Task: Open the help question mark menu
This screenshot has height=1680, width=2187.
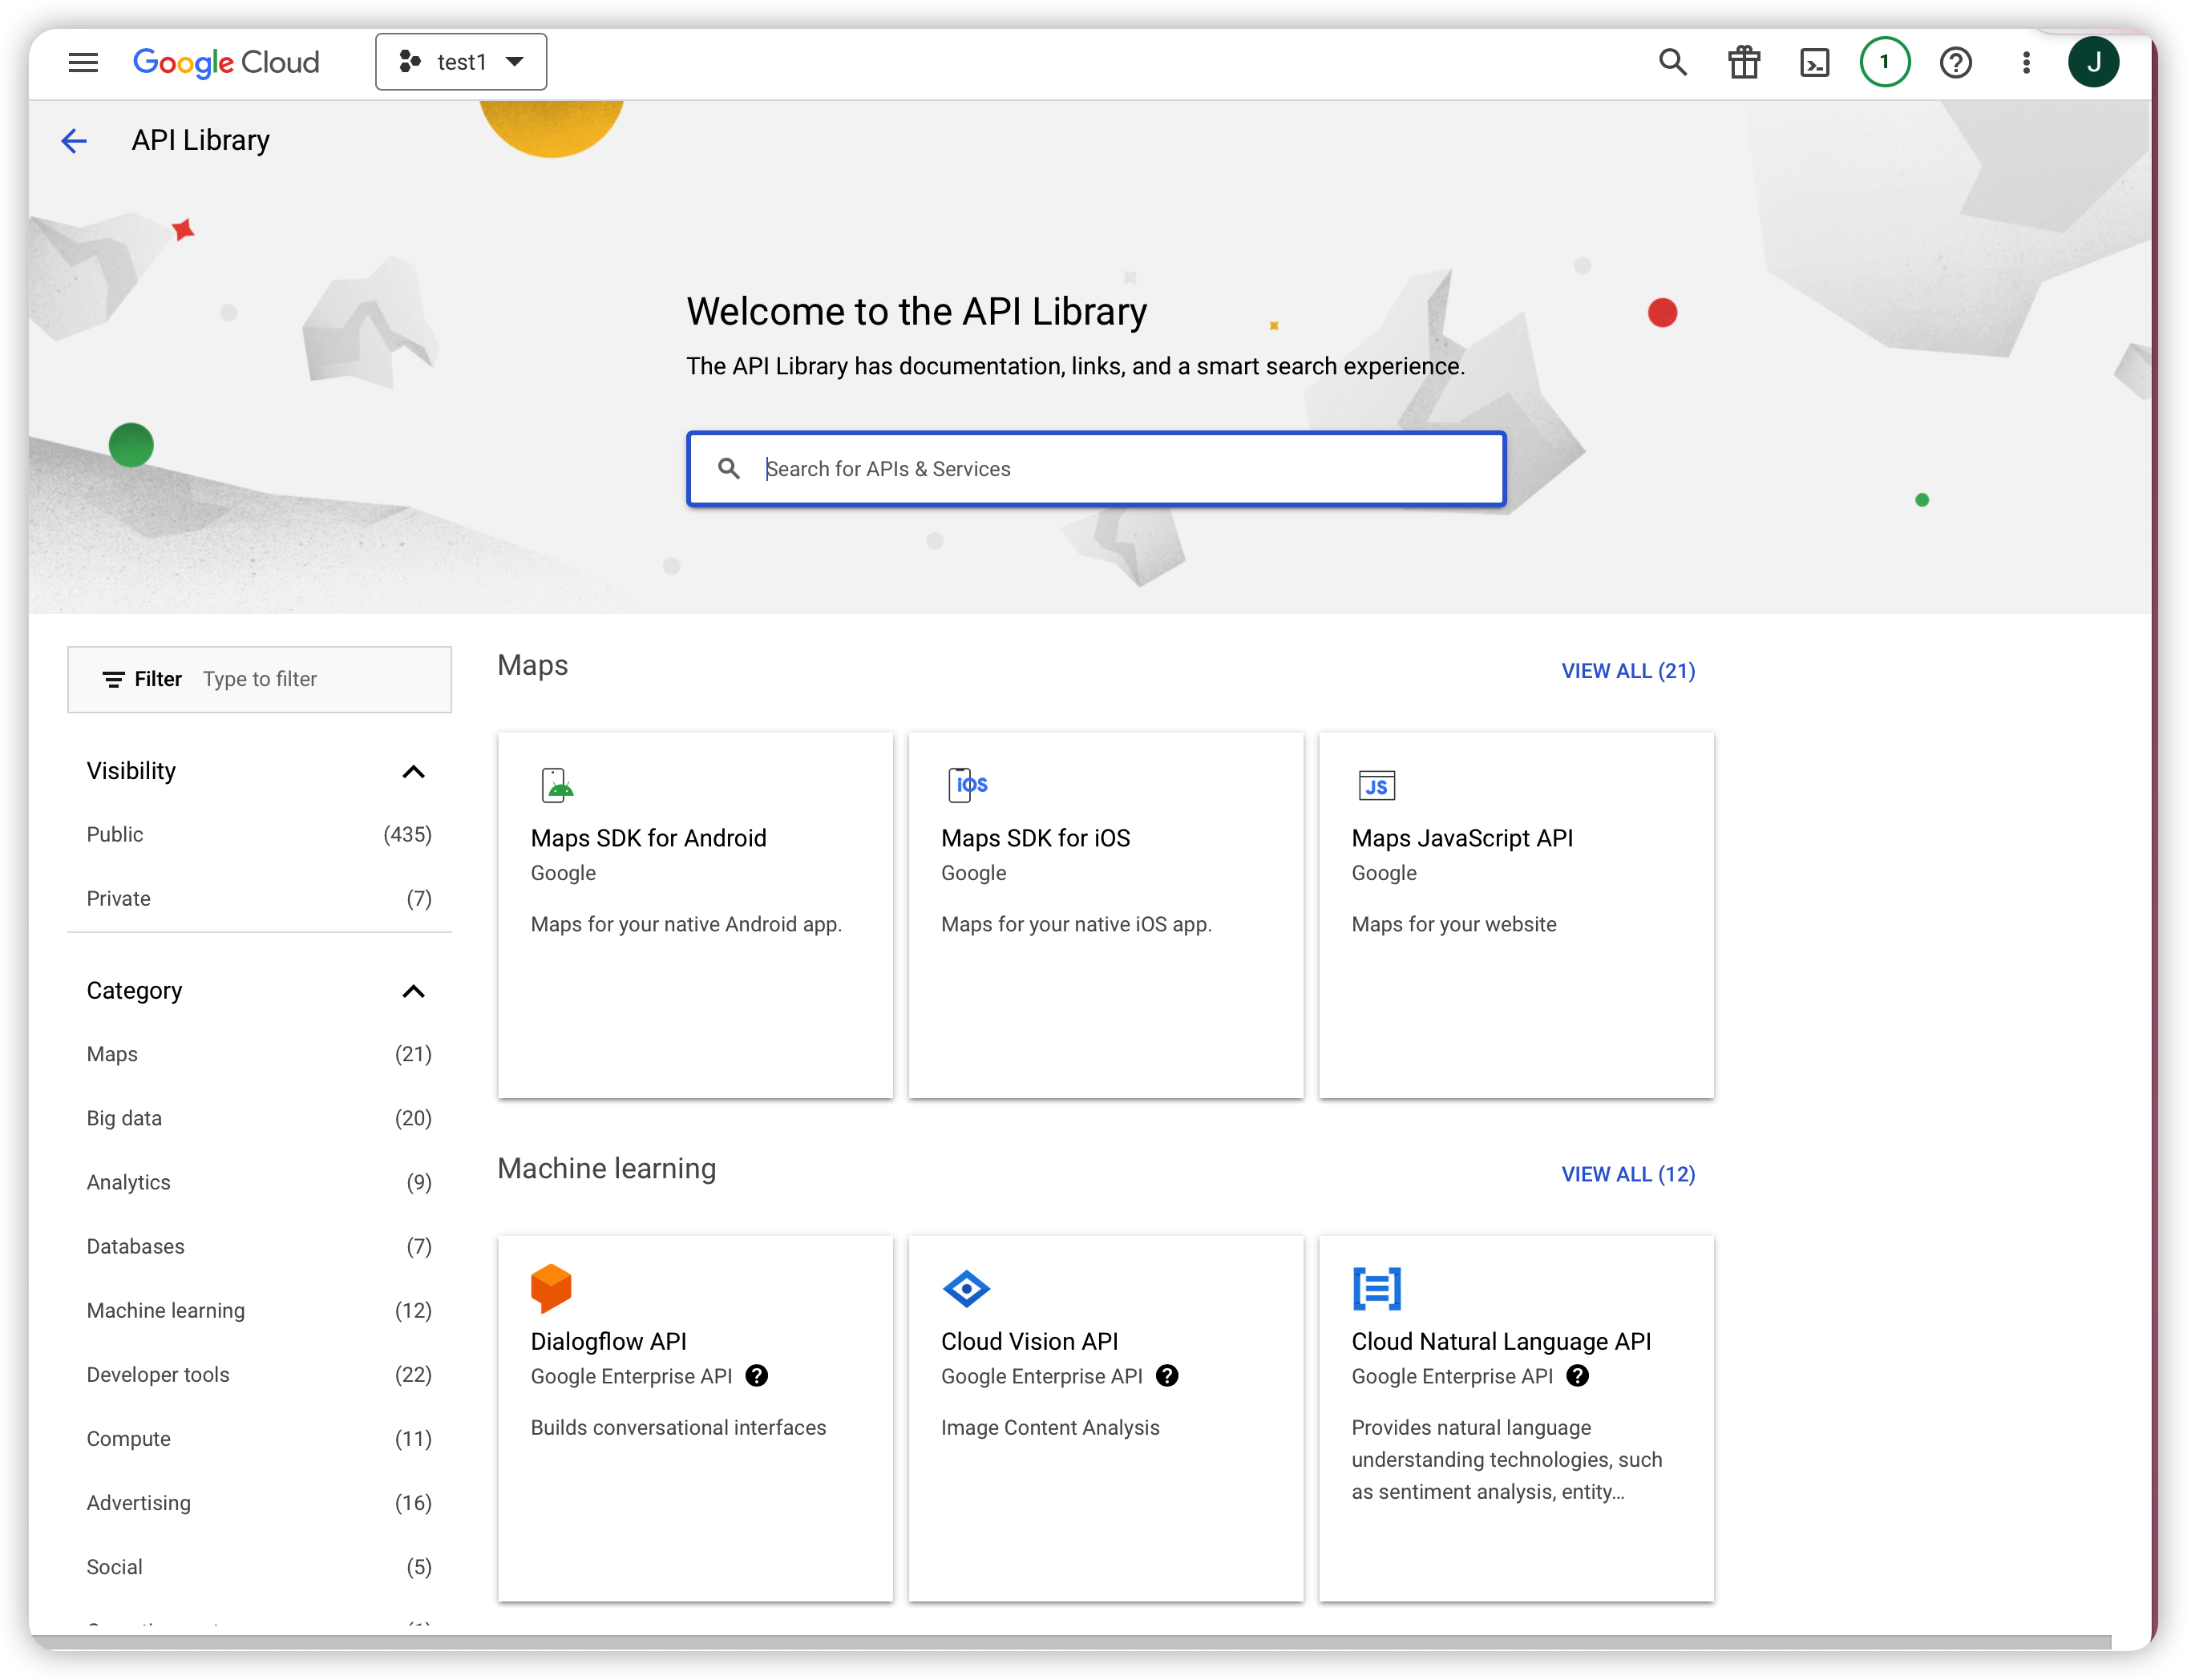Action: point(1955,62)
